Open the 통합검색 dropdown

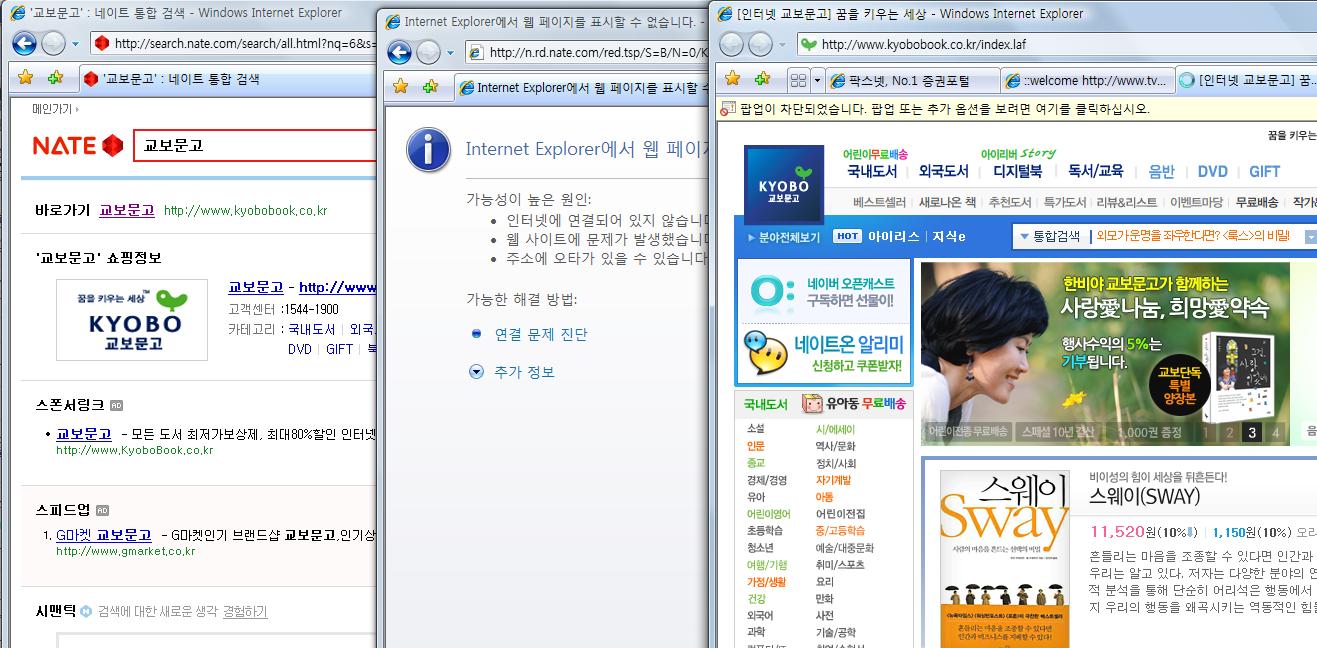(x=1049, y=236)
